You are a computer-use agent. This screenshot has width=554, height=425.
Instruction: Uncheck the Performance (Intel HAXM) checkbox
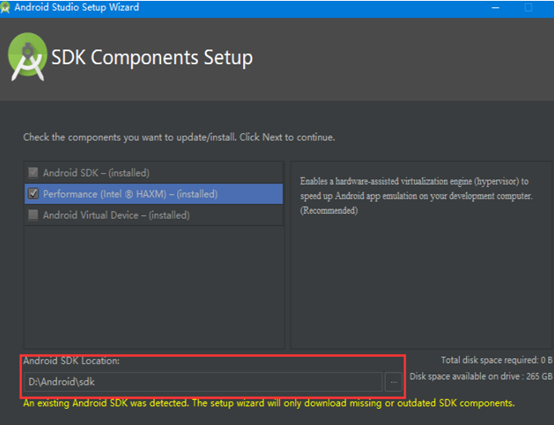tap(33, 194)
